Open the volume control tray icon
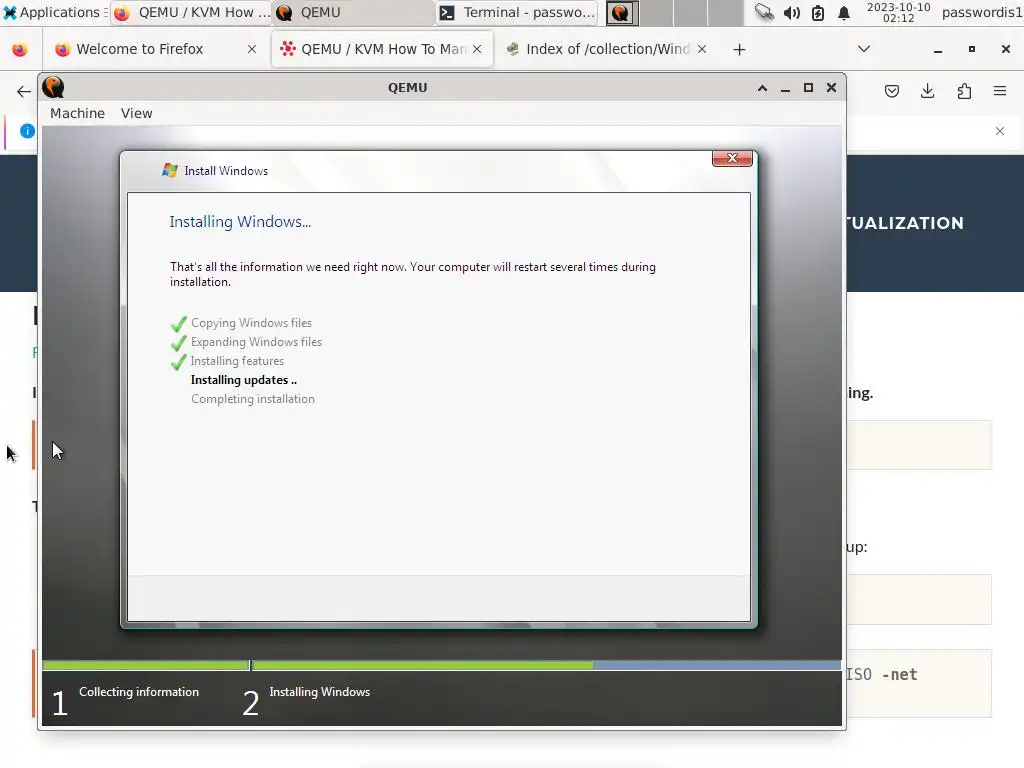This screenshot has height=768, width=1024. [792, 12]
